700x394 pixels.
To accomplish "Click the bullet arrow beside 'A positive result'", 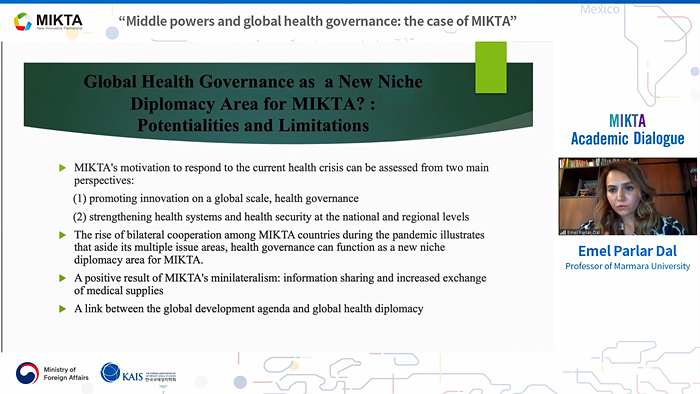I will [62, 278].
